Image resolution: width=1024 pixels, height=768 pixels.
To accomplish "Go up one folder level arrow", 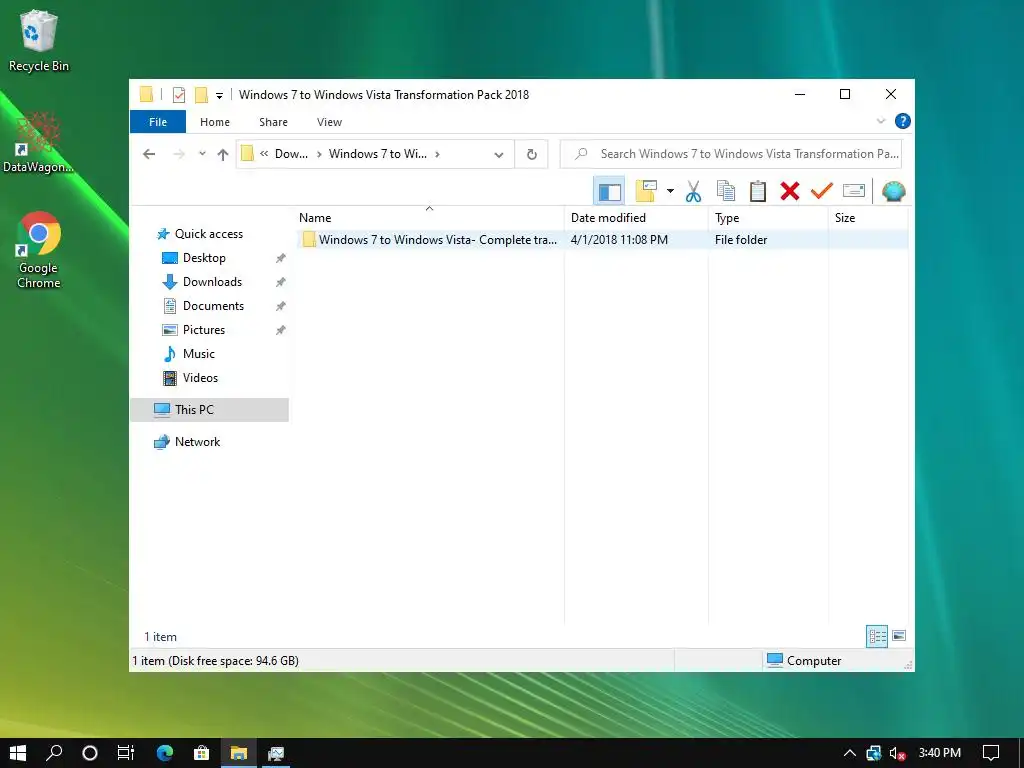I will (223, 154).
